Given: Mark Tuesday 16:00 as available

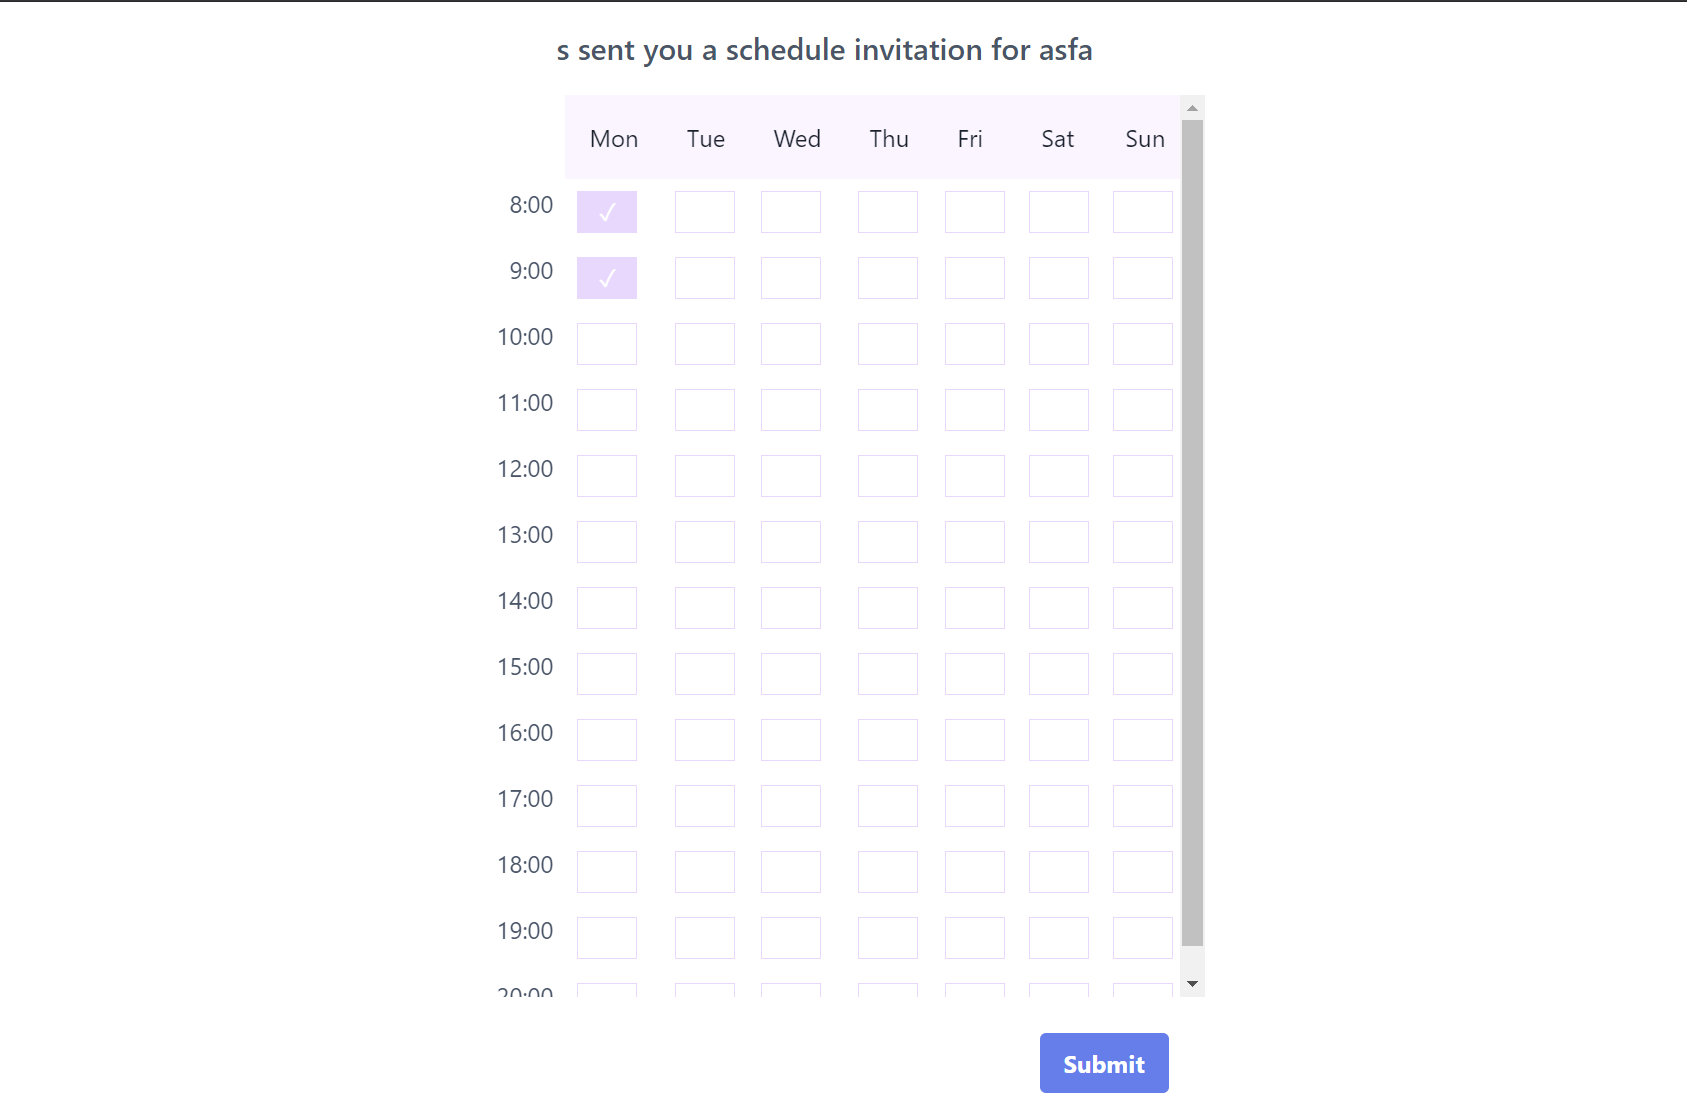Looking at the screenshot, I should pos(705,740).
